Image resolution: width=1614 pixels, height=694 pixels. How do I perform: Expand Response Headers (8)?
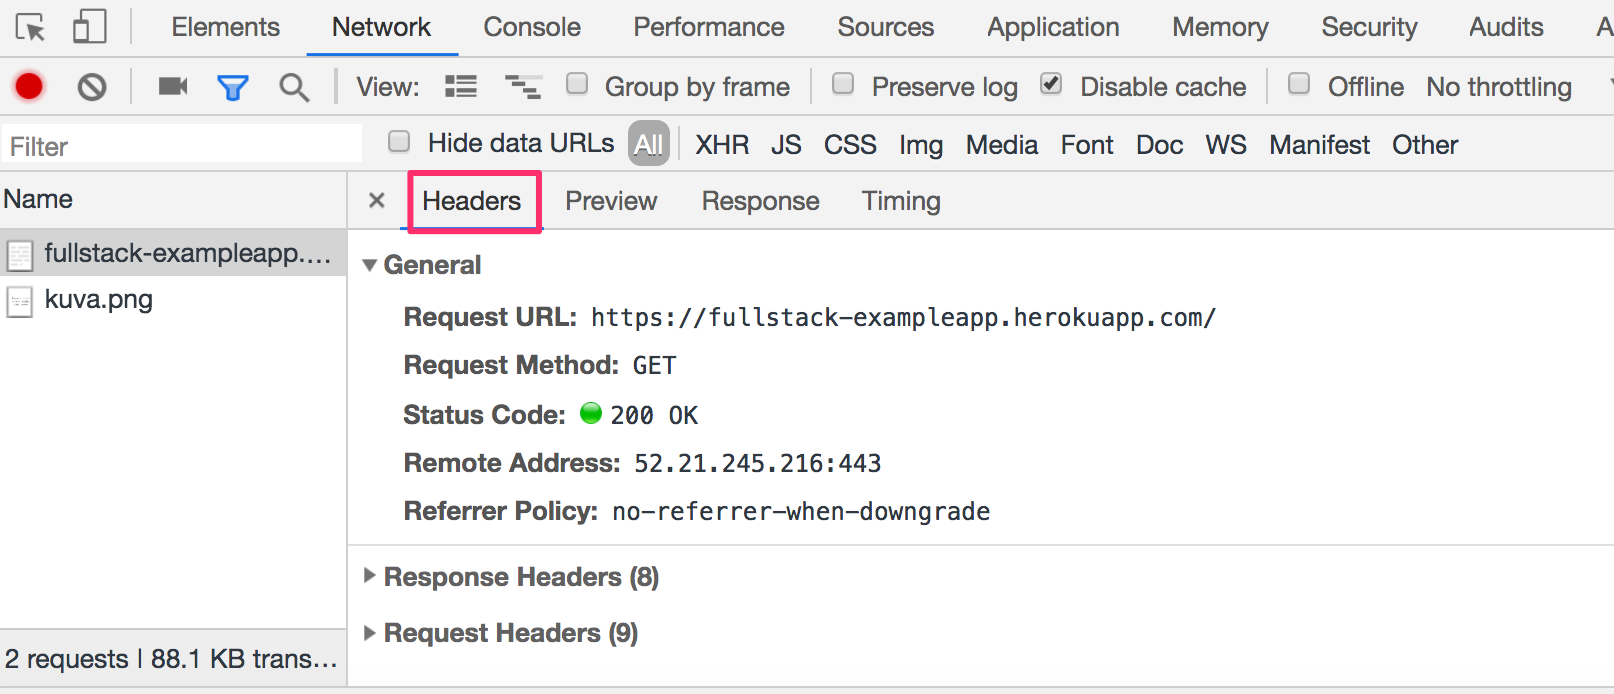[x=370, y=576]
